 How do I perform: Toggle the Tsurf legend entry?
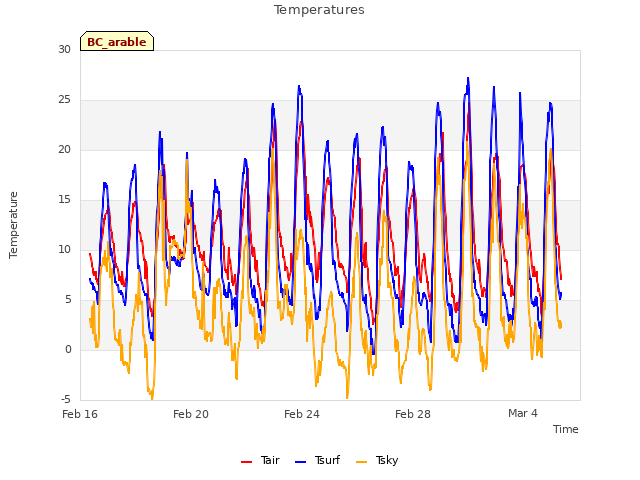point(317,460)
